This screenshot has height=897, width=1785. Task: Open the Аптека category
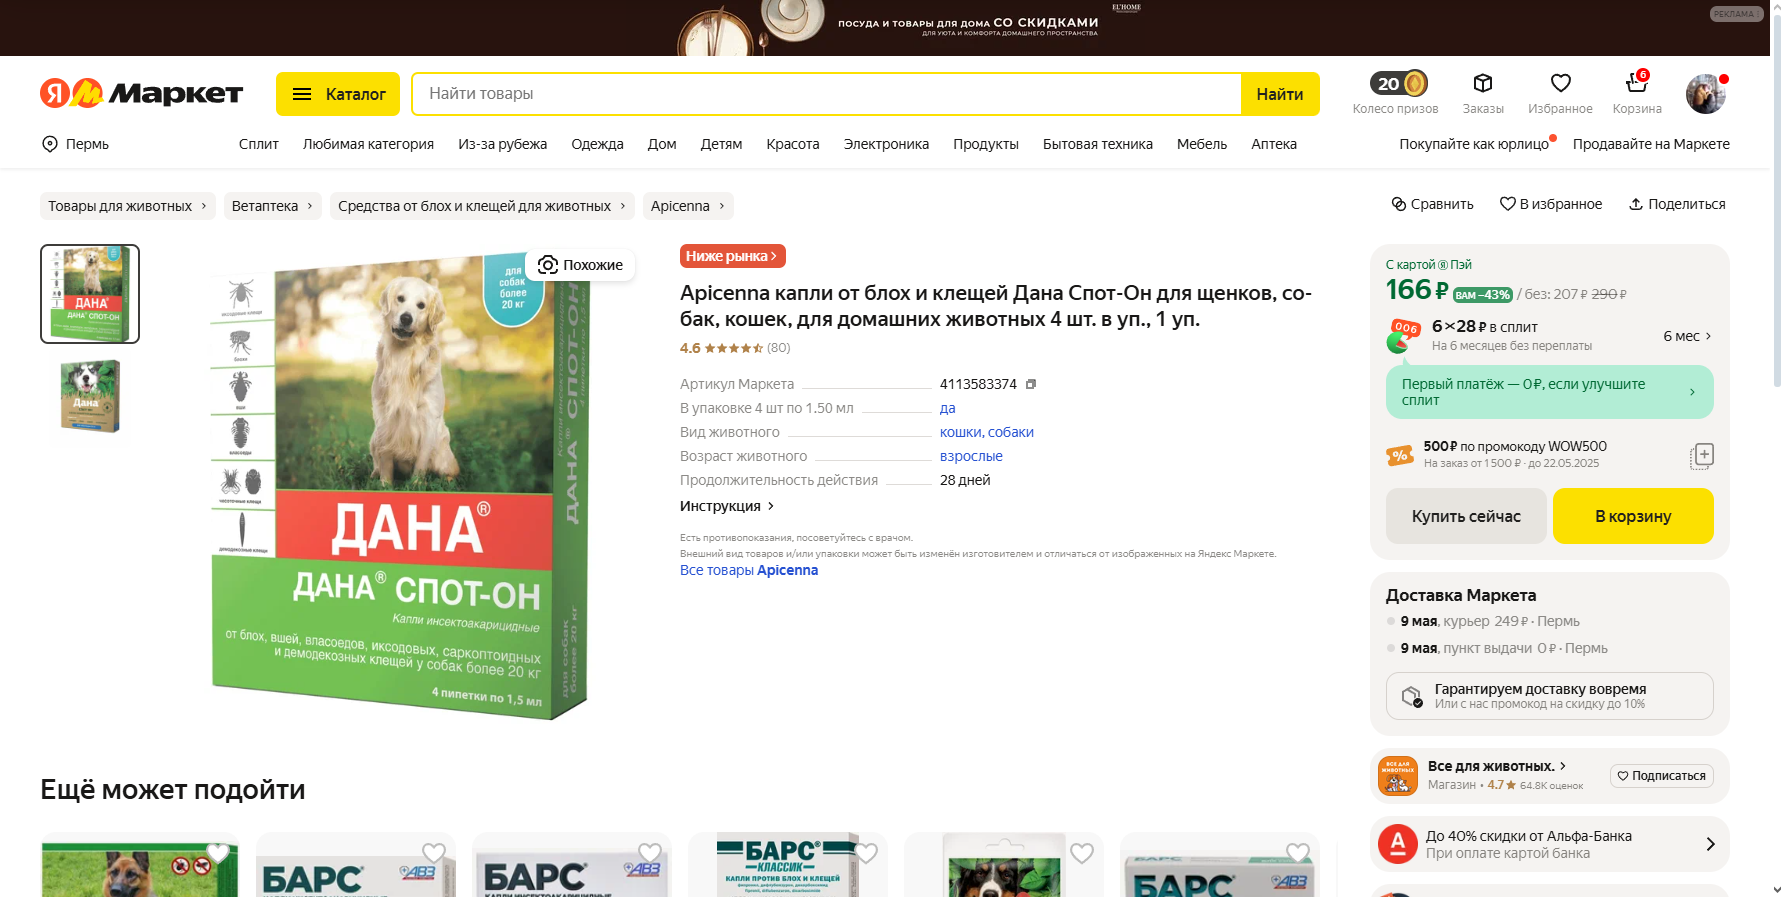pyautogui.click(x=1273, y=144)
